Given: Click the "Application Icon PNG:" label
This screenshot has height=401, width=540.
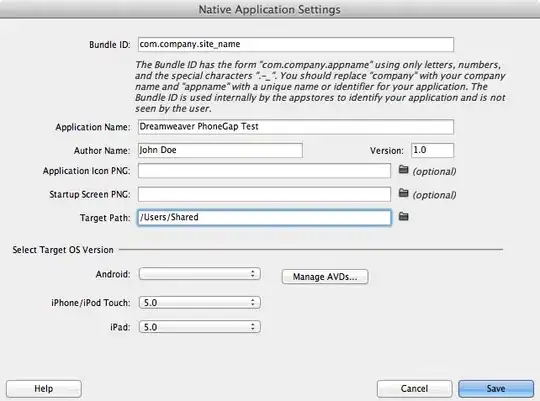Looking at the screenshot, I should [x=86, y=171].
